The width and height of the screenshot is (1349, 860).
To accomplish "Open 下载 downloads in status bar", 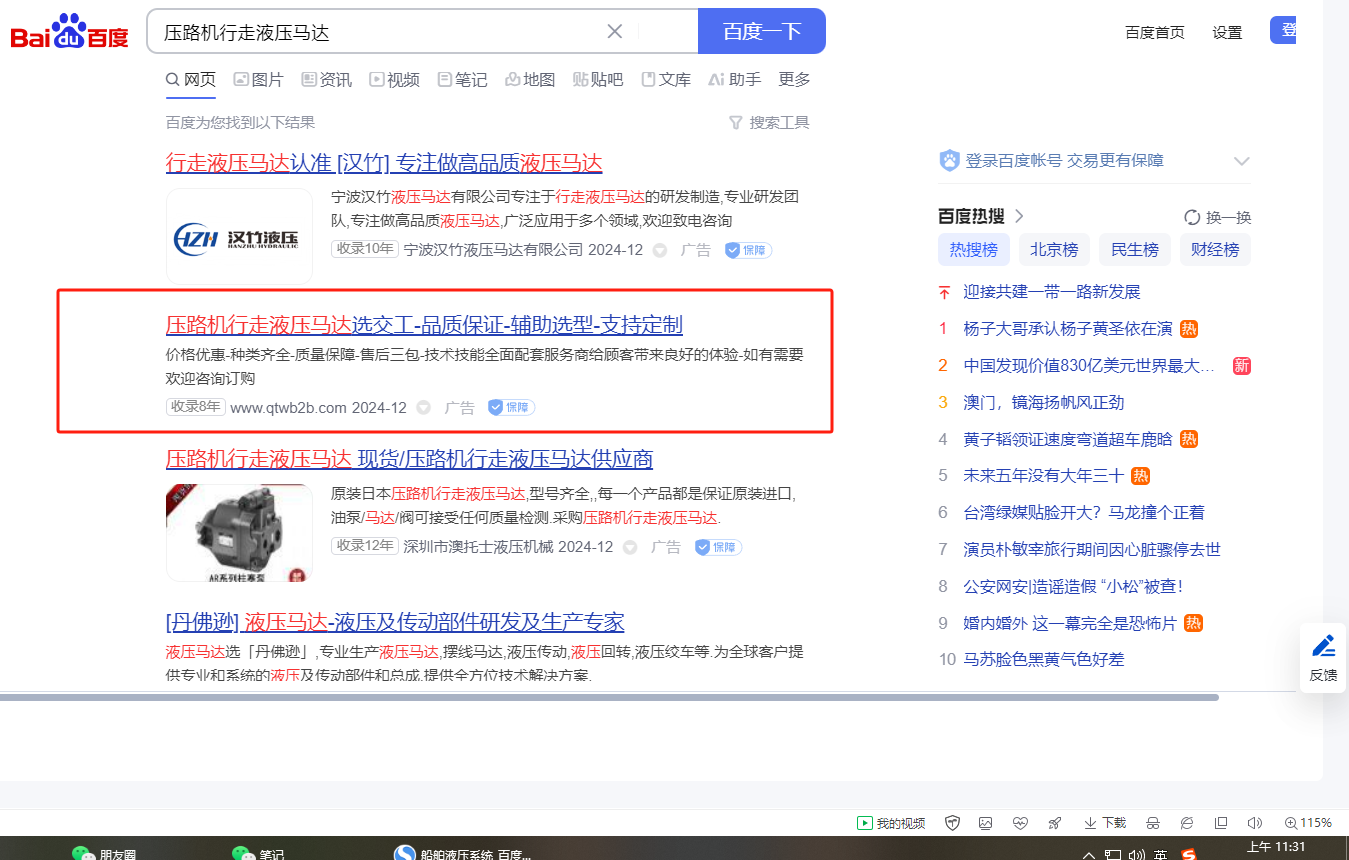I will pyautogui.click(x=1105, y=823).
